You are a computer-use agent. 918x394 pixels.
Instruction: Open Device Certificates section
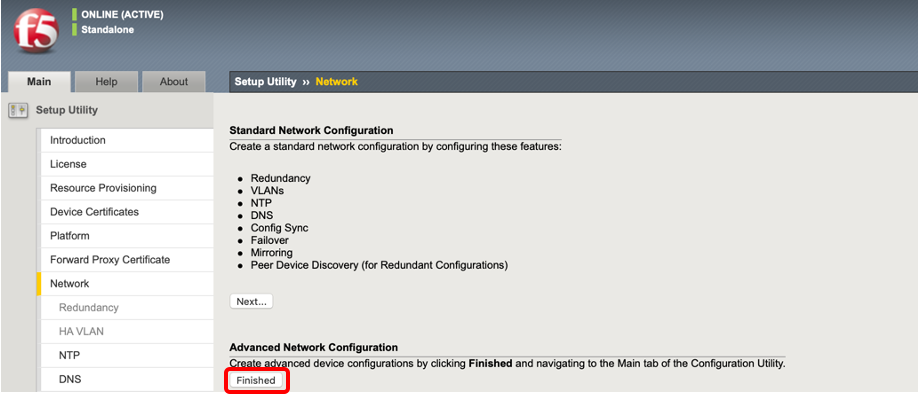click(127, 212)
